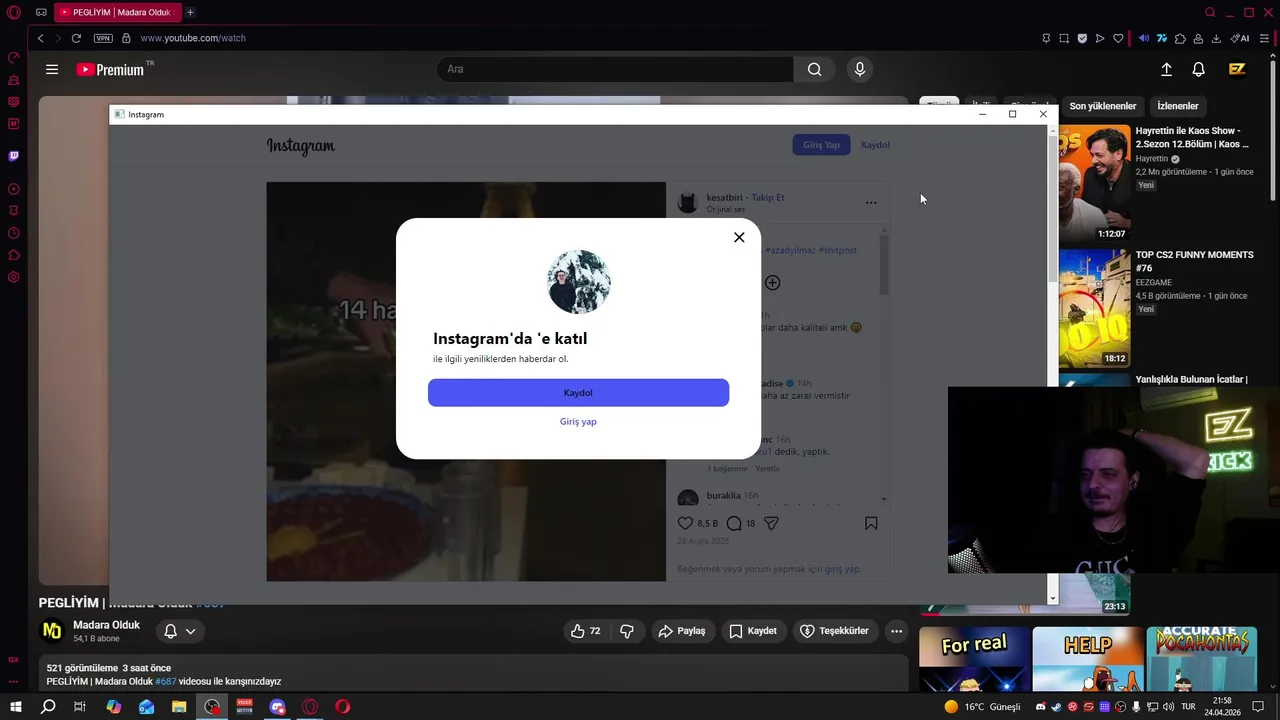The image size is (1280, 720).
Task: Click Kaydol link in Instagram header
Action: pyautogui.click(x=875, y=145)
